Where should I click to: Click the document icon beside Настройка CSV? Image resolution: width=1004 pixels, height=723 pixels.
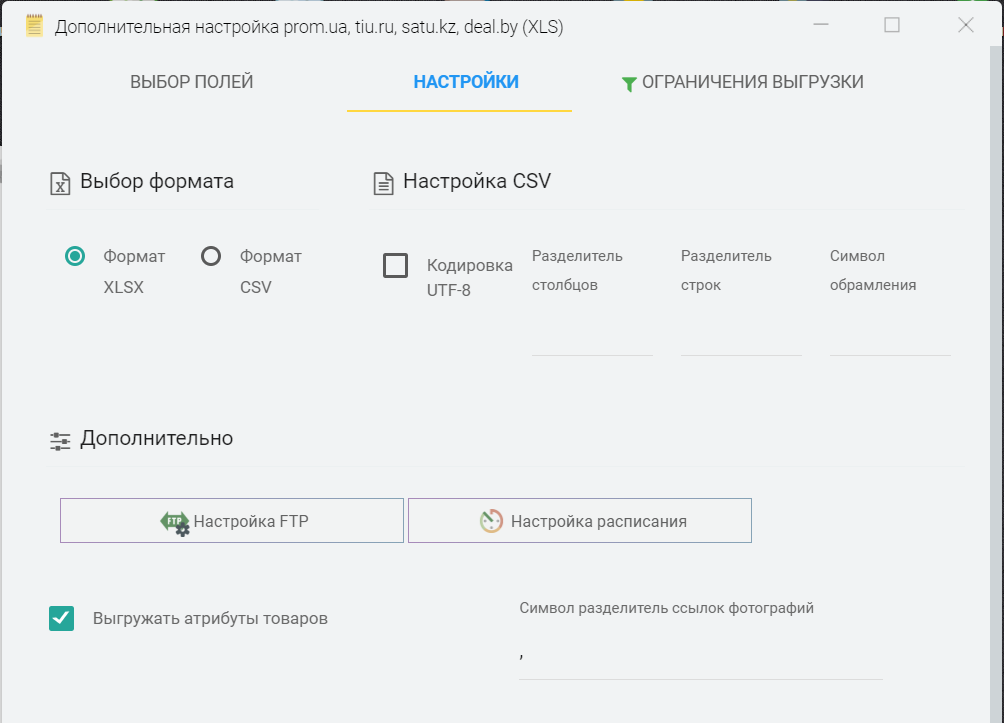383,183
